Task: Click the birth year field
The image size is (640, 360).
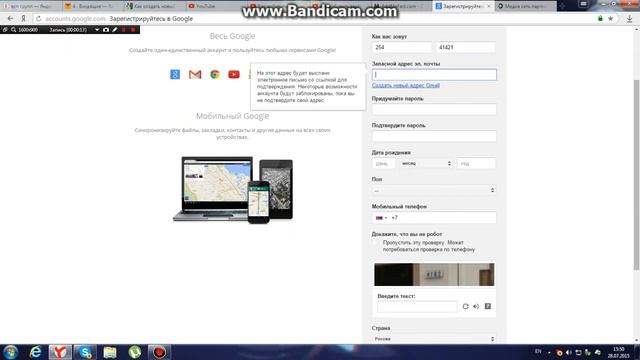Action: click(476, 163)
